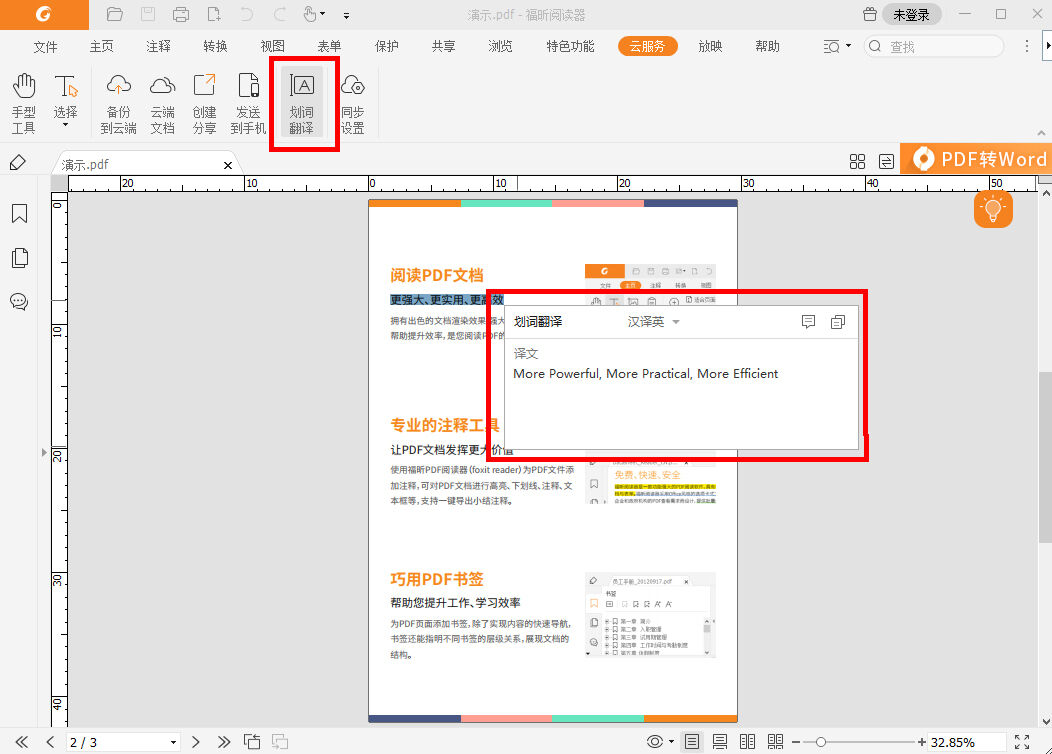Switch to single page view mode
1052x754 pixels.
point(691,741)
